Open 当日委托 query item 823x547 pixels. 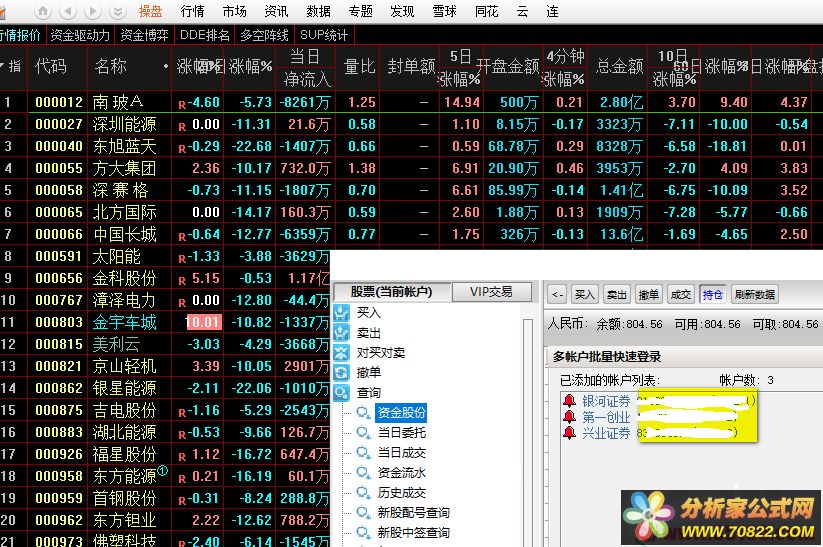click(402, 433)
